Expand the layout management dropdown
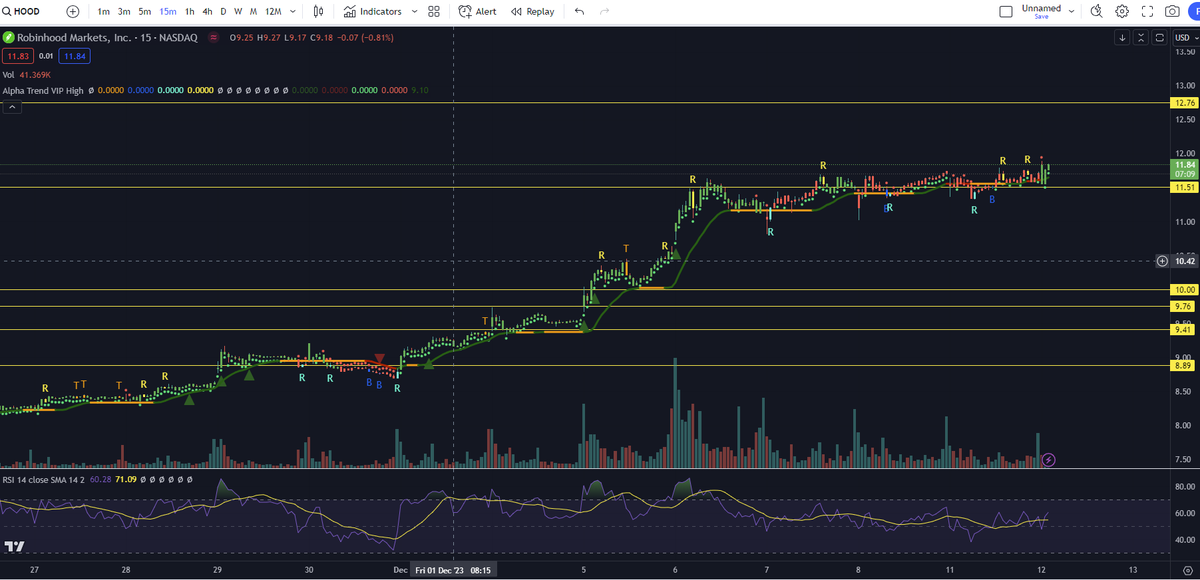This screenshot has width=1200, height=580. [x=1072, y=11]
